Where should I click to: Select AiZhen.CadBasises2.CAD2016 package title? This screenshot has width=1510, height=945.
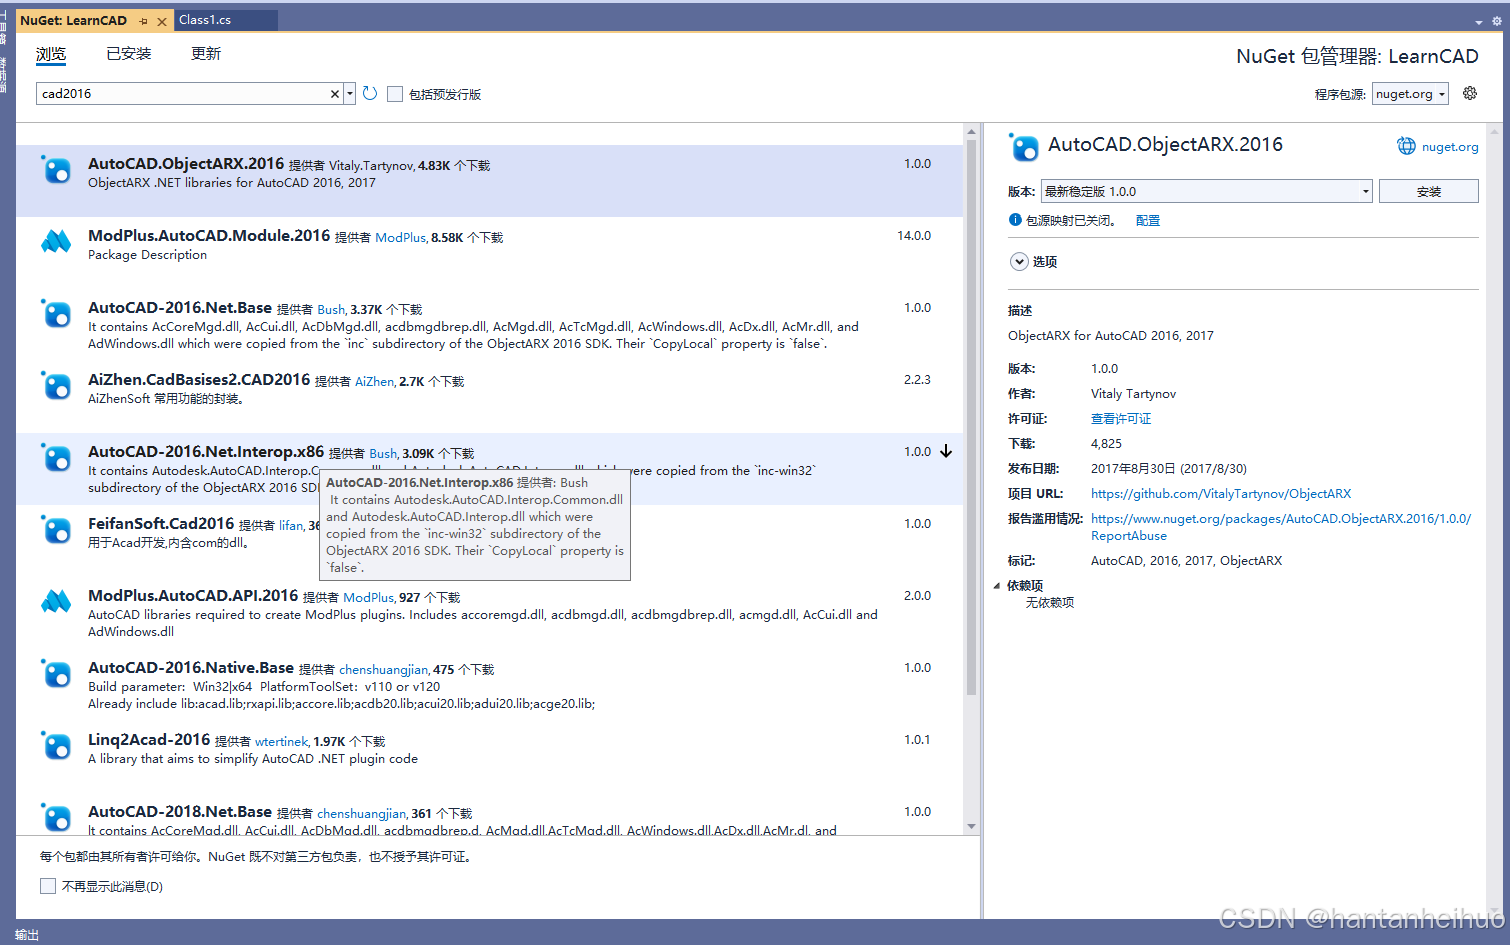(x=199, y=380)
